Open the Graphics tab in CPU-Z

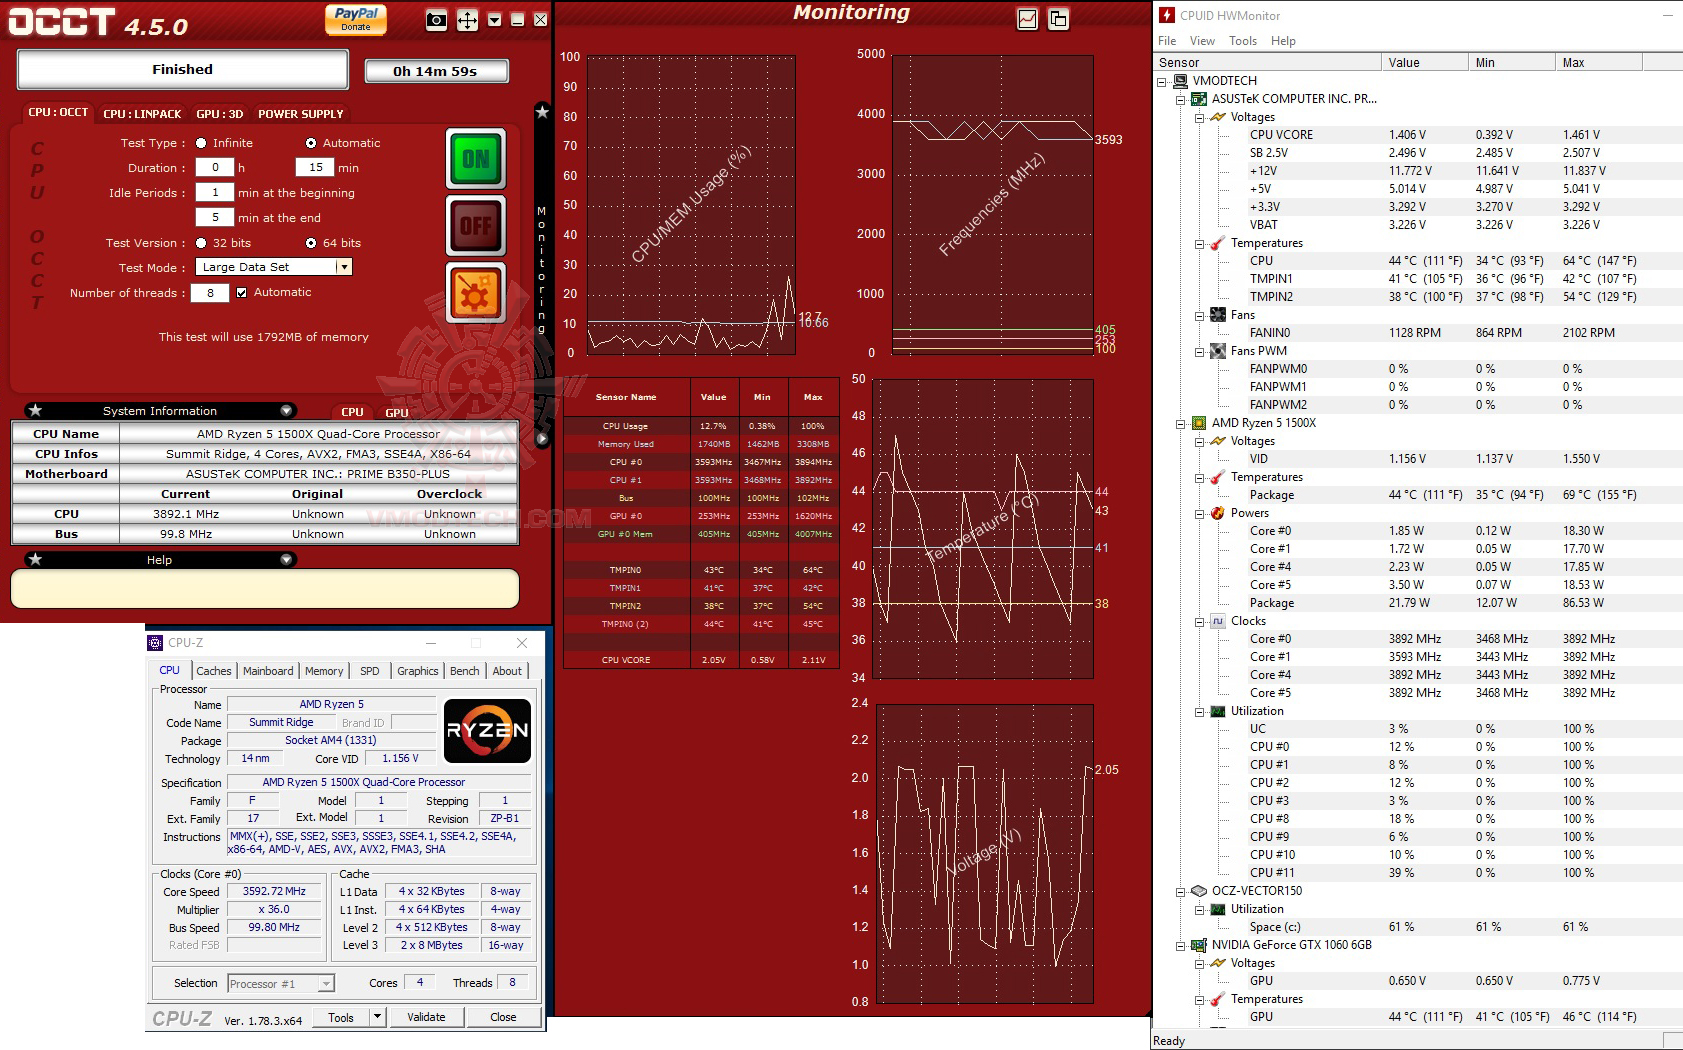418,671
